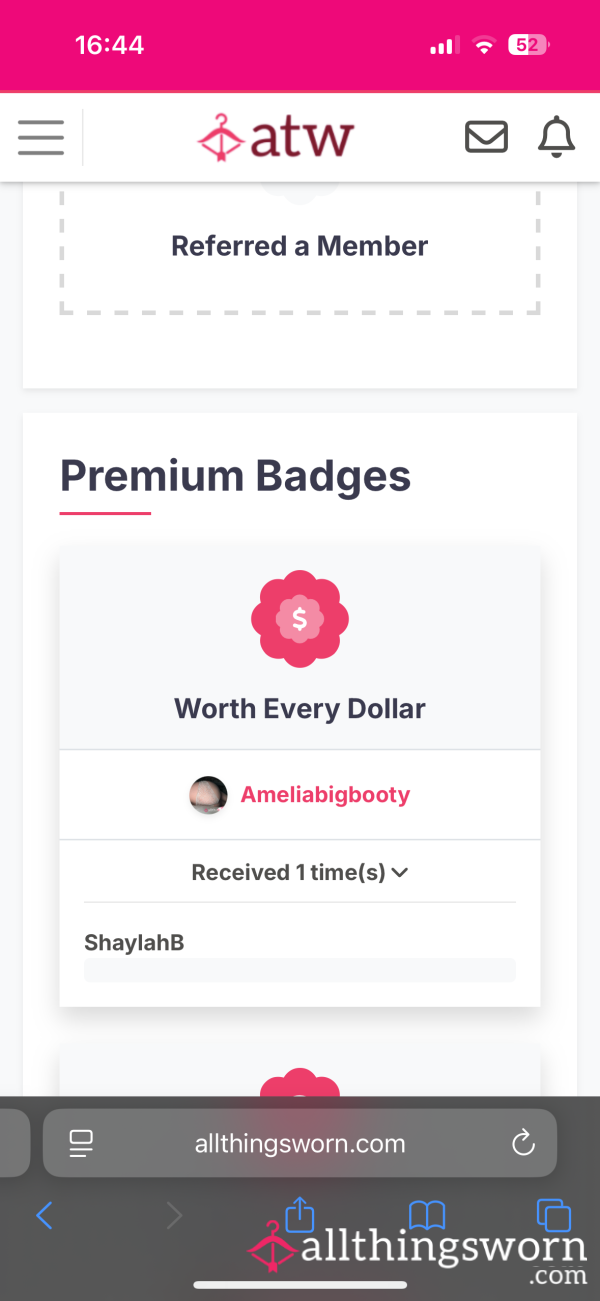
Task: Click the chevron beside Received 1 time(s)
Action: tap(400, 873)
